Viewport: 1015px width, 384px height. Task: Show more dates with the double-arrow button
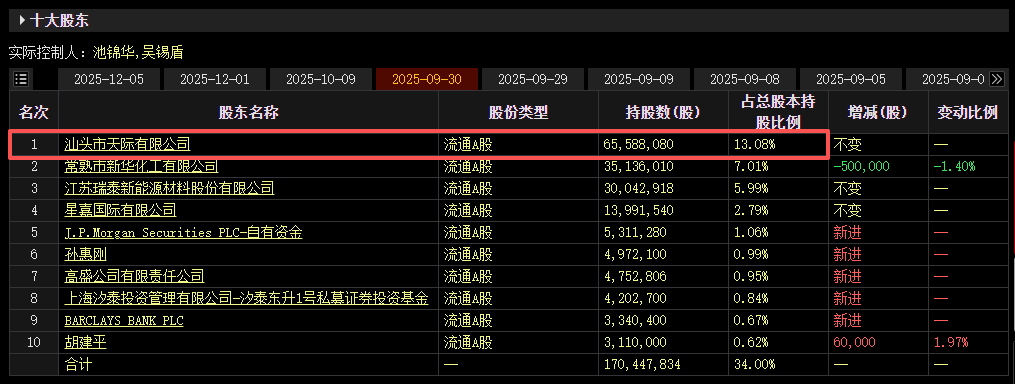997,79
